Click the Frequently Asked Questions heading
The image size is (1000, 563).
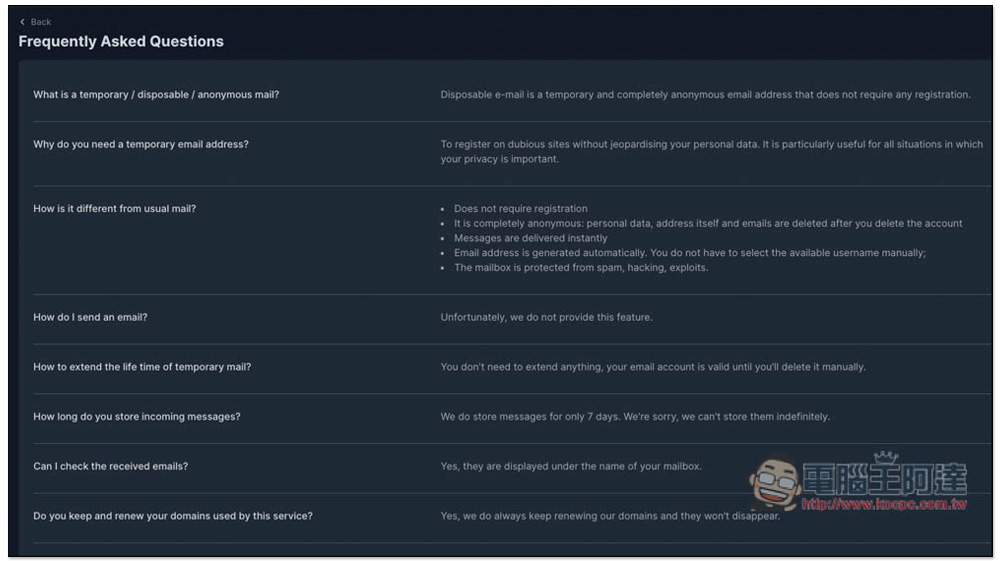click(x=121, y=41)
